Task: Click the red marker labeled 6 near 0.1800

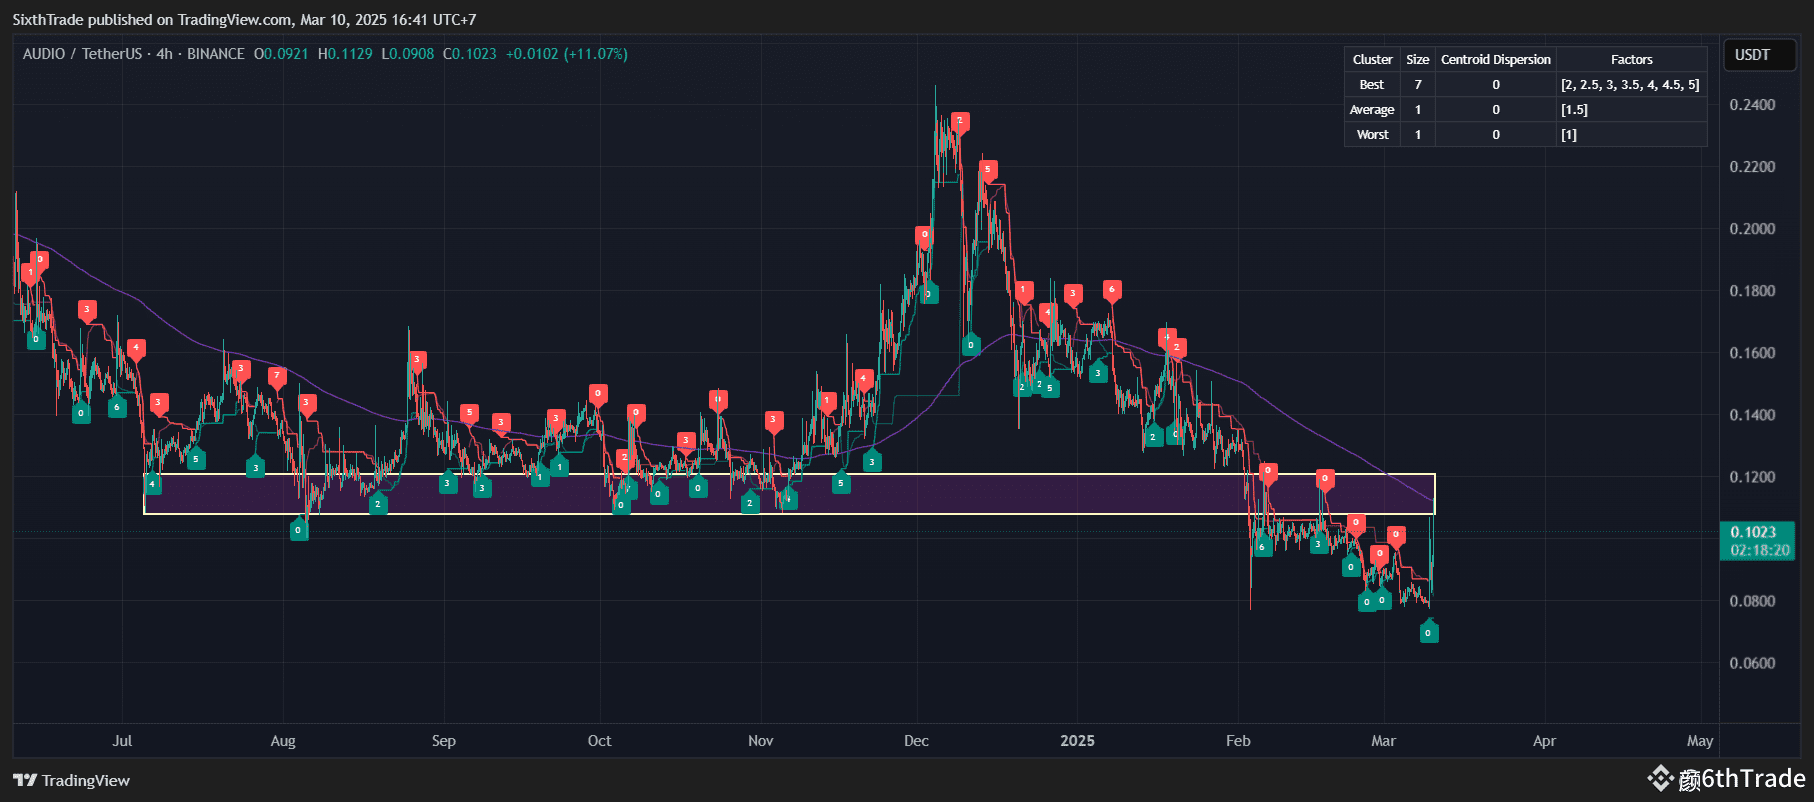Action: [x=1111, y=290]
